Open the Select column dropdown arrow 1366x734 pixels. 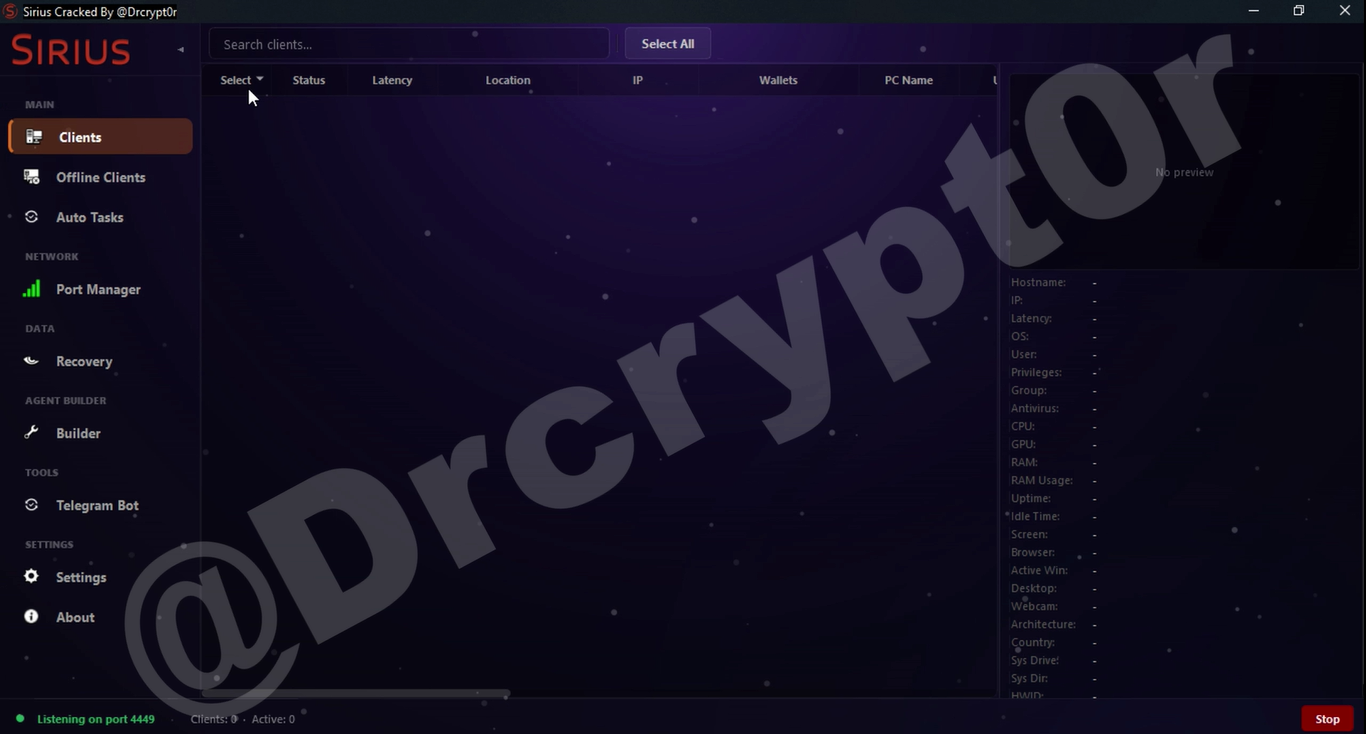(260, 78)
